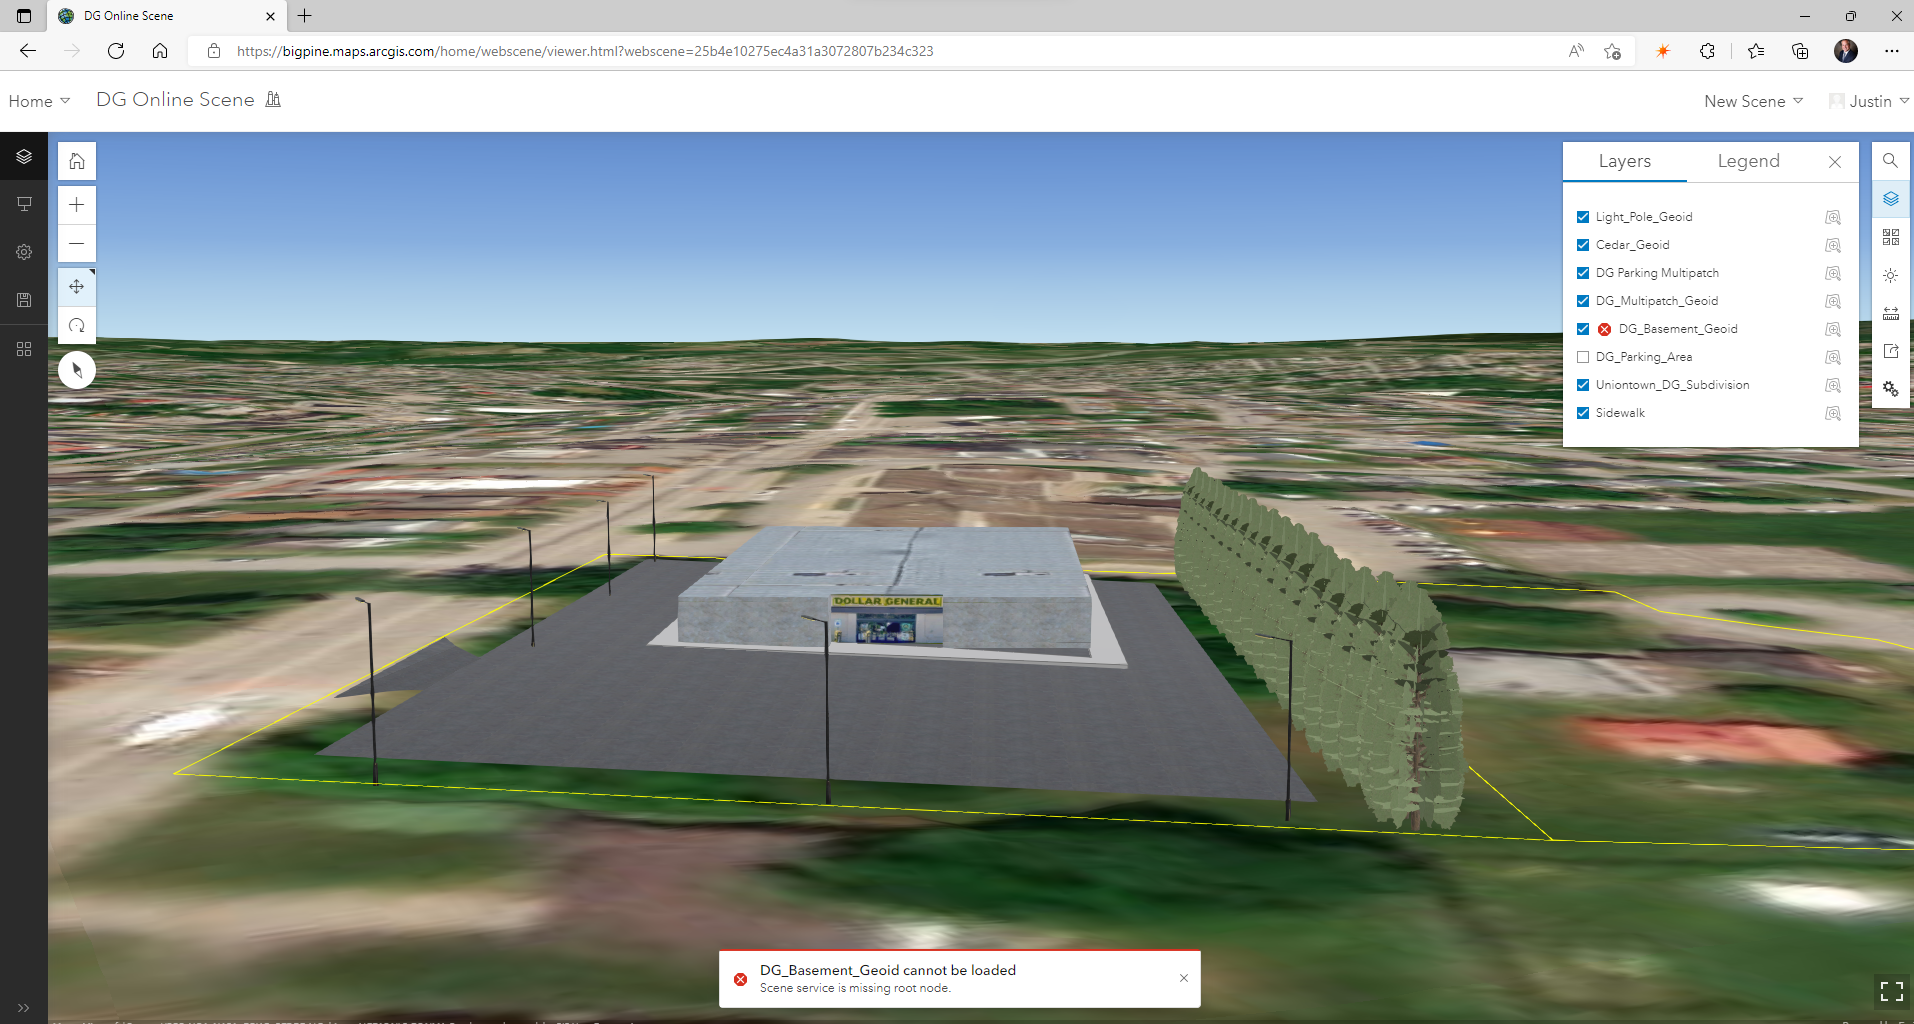The width and height of the screenshot is (1914, 1024).
Task: Open scene Settings in left sidebar
Action: pos(24,251)
